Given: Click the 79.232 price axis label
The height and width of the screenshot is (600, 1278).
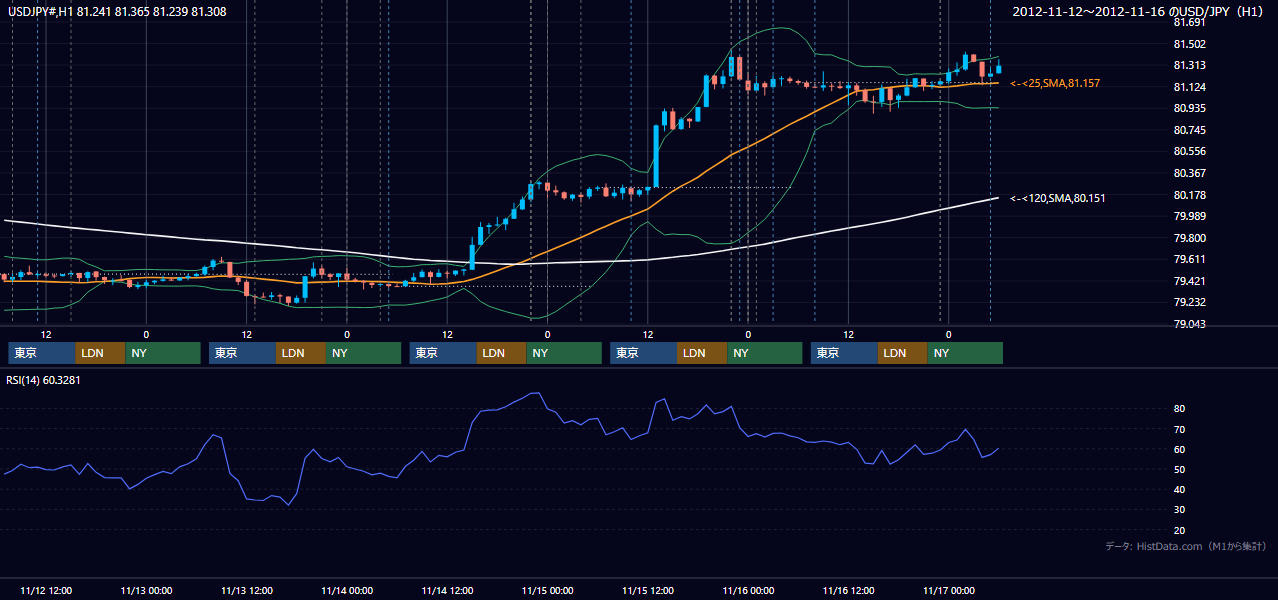Looking at the screenshot, I should click(1188, 303).
